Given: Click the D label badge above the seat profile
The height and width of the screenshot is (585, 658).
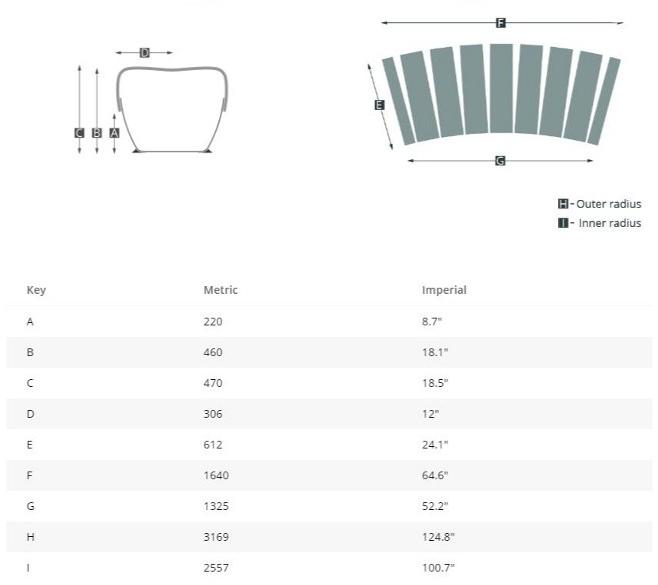Looking at the screenshot, I should [x=144, y=53].
